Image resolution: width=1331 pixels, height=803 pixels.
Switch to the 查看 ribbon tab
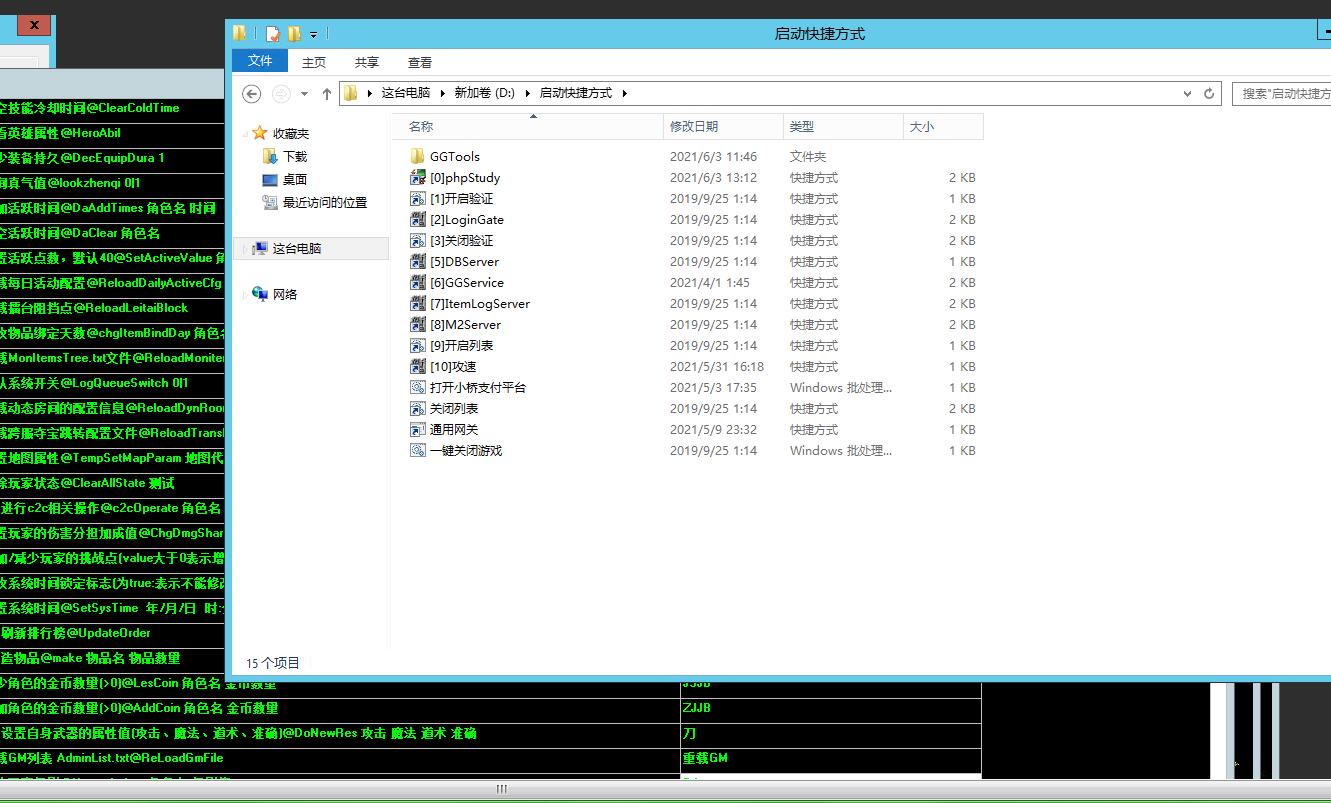tap(420, 62)
